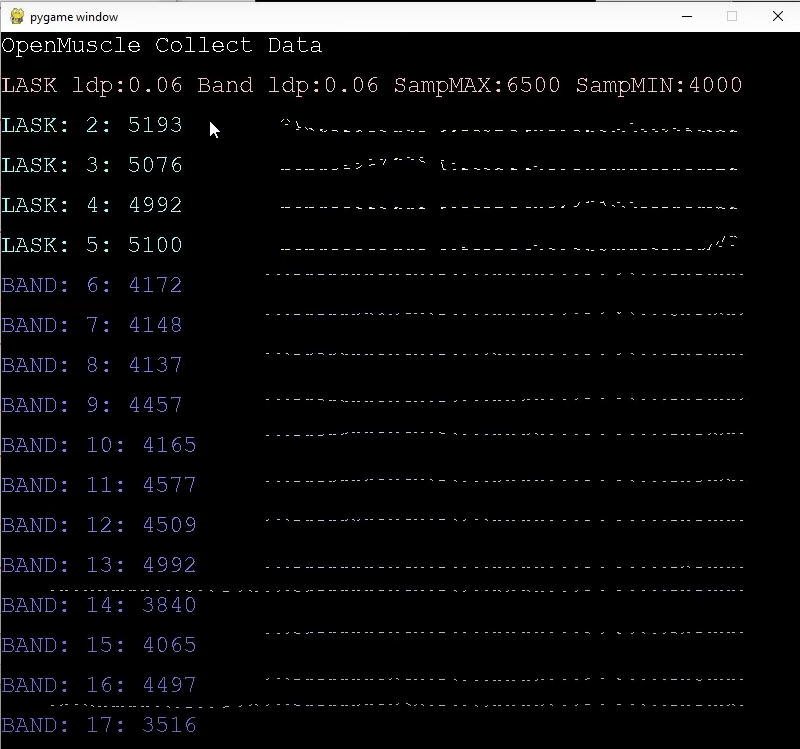Click the LASK 3 signal trace plot

tap(509, 164)
